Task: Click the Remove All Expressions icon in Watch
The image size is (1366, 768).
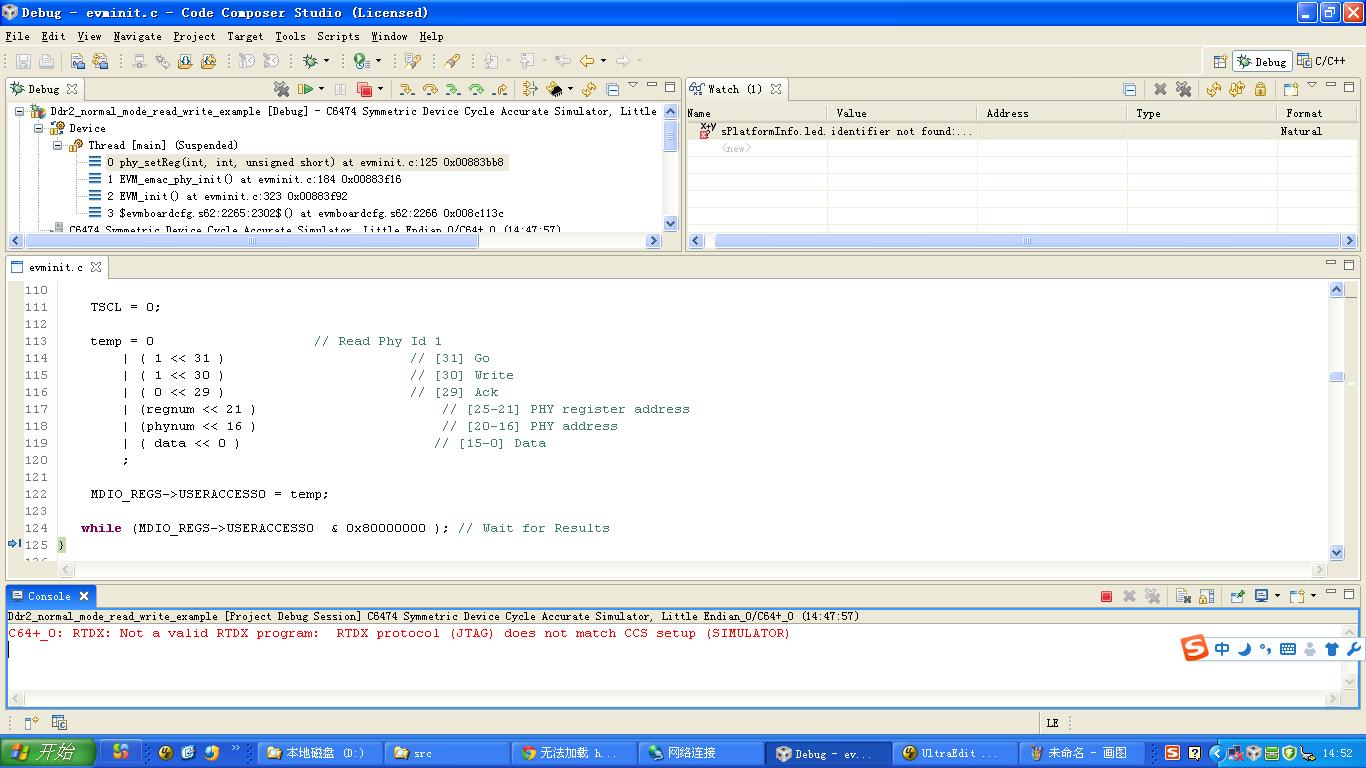Action: (1184, 89)
